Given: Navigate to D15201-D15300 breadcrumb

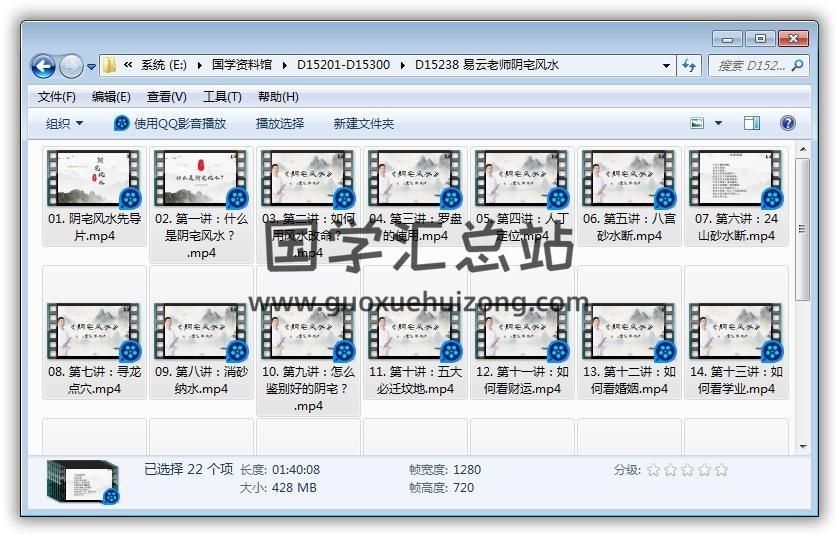Looking at the screenshot, I should (344, 65).
